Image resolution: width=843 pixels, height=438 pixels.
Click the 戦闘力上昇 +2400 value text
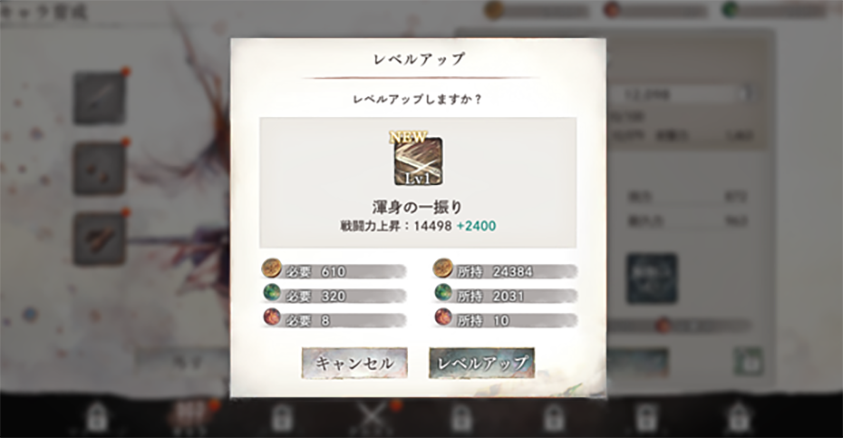[x=476, y=226]
